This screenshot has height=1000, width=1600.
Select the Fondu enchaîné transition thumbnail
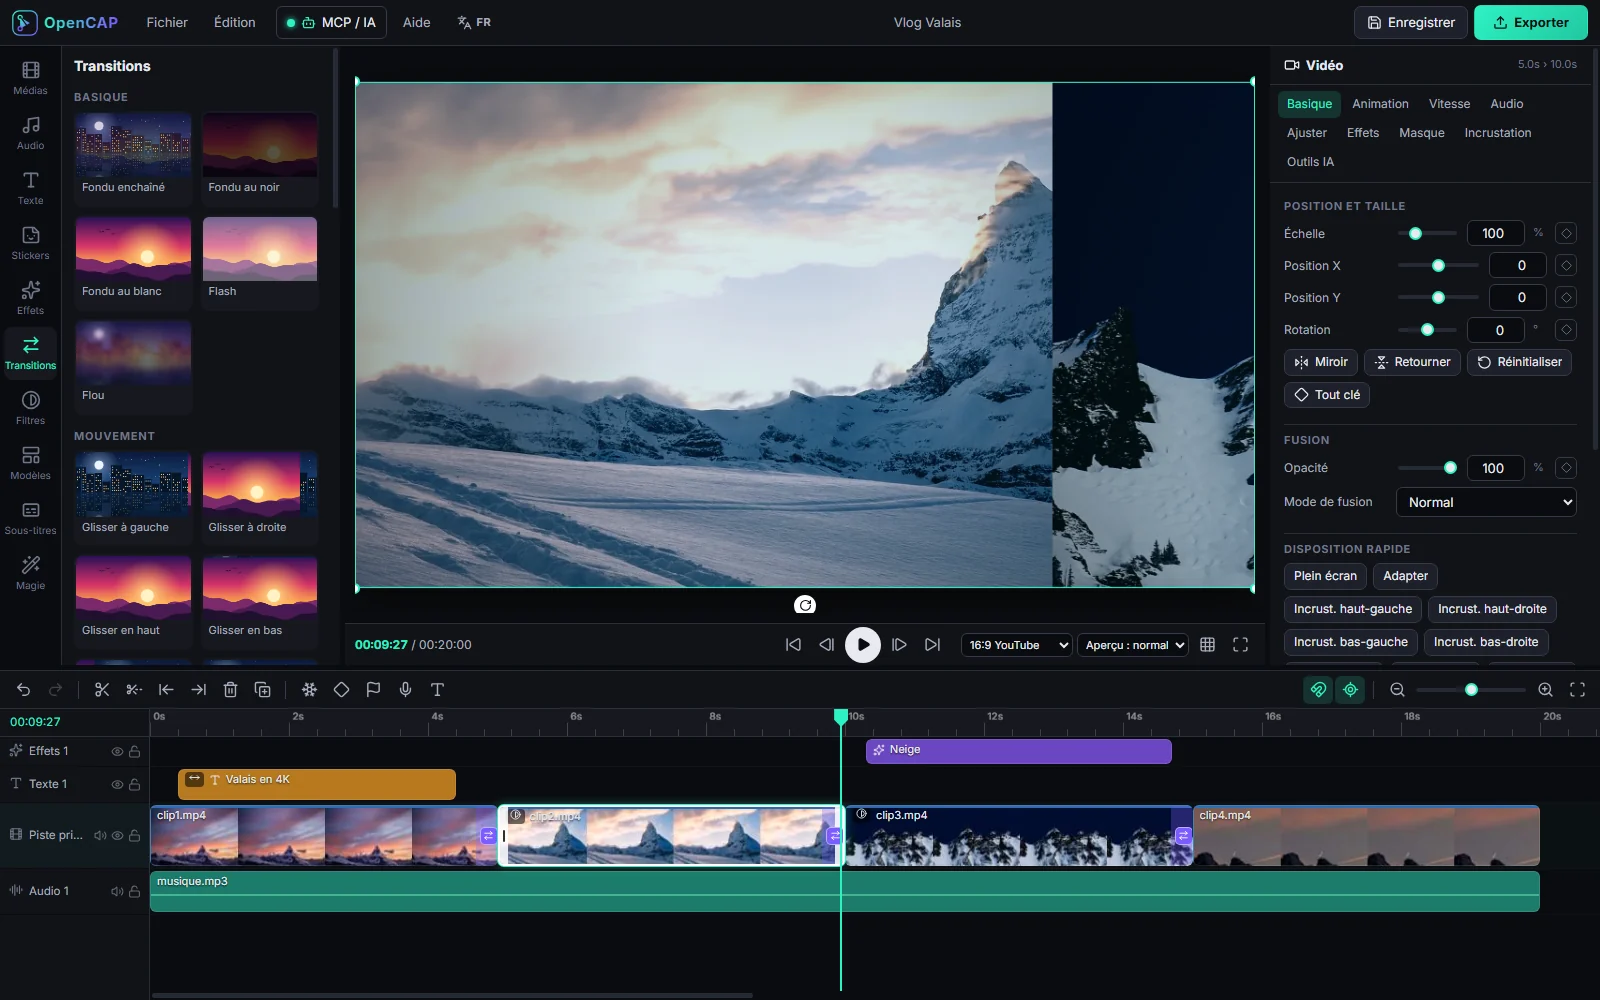[x=133, y=159]
